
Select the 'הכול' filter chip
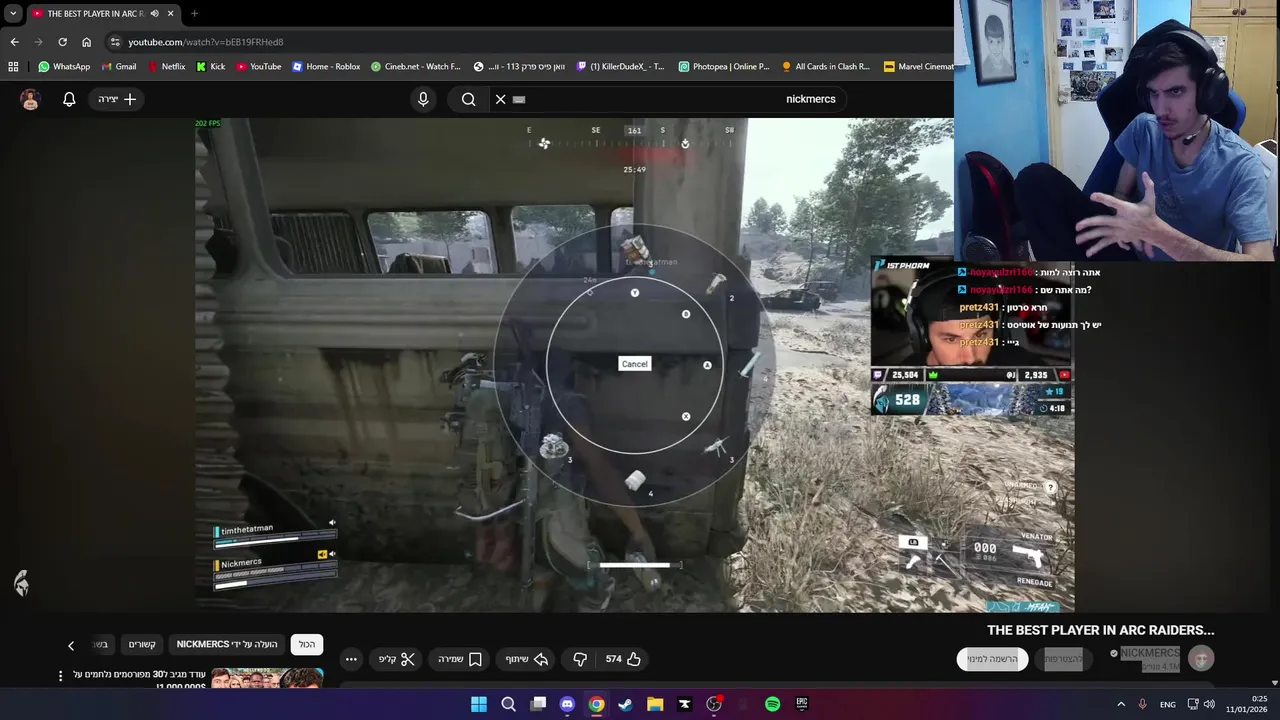pos(307,645)
